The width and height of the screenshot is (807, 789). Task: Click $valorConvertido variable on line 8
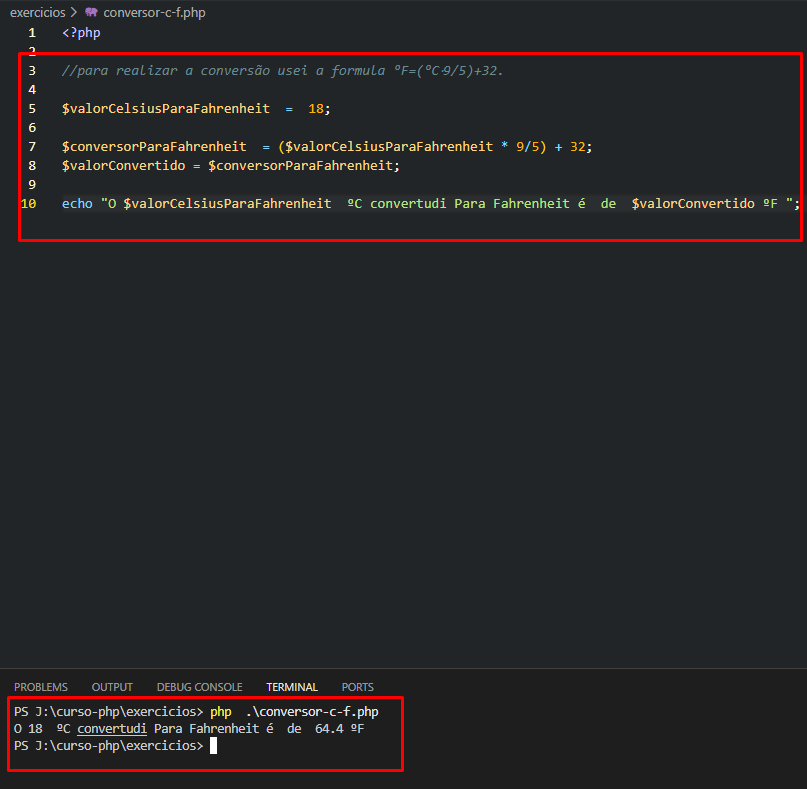[124, 166]
